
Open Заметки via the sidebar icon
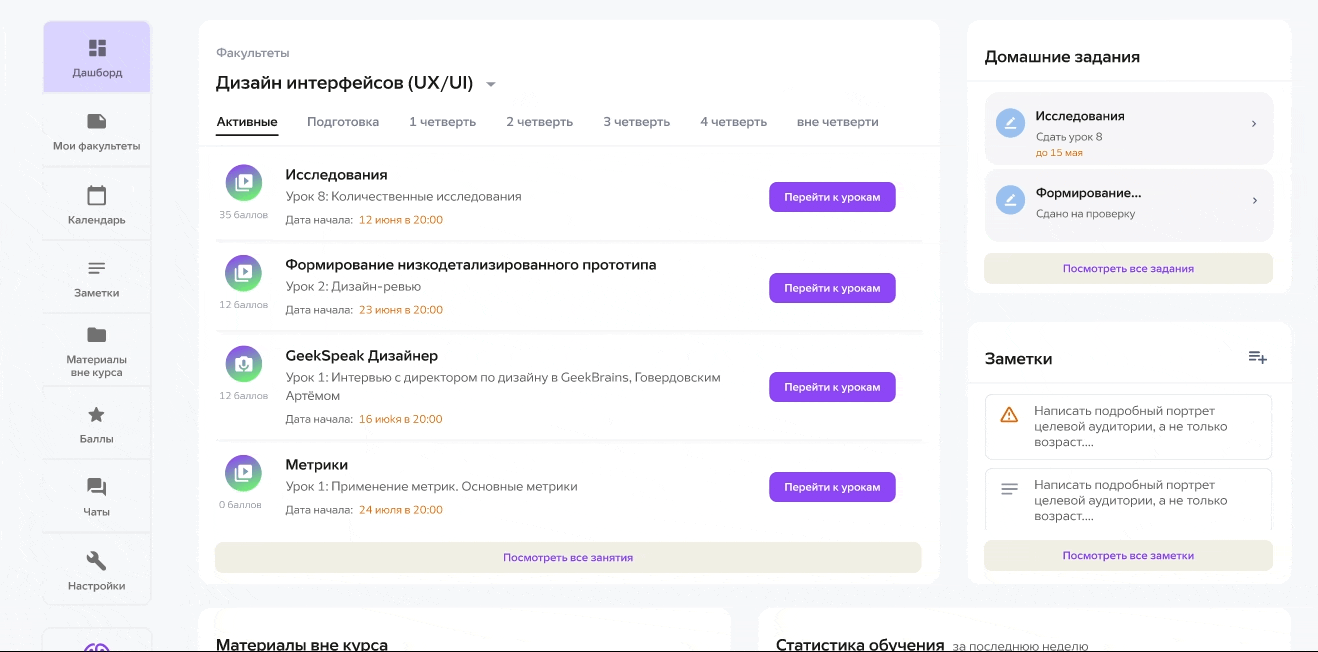click(x=96, y=276)
